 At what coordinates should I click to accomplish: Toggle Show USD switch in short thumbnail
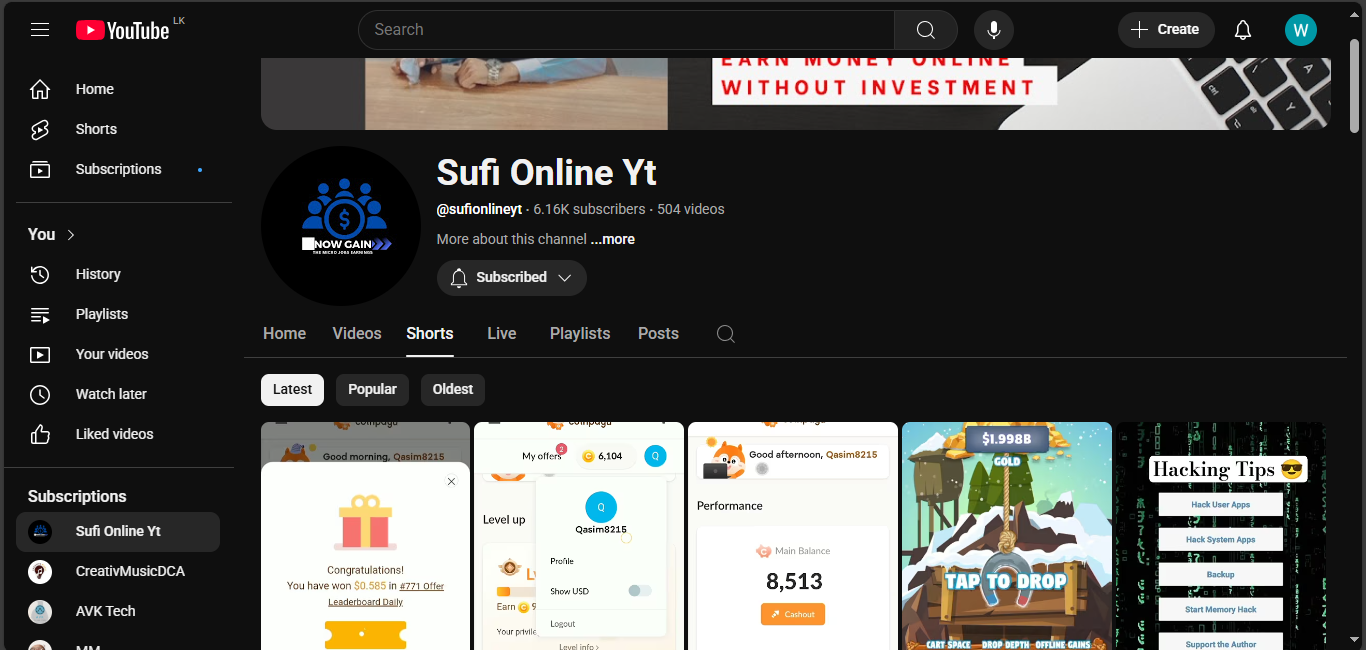point(640,591)
